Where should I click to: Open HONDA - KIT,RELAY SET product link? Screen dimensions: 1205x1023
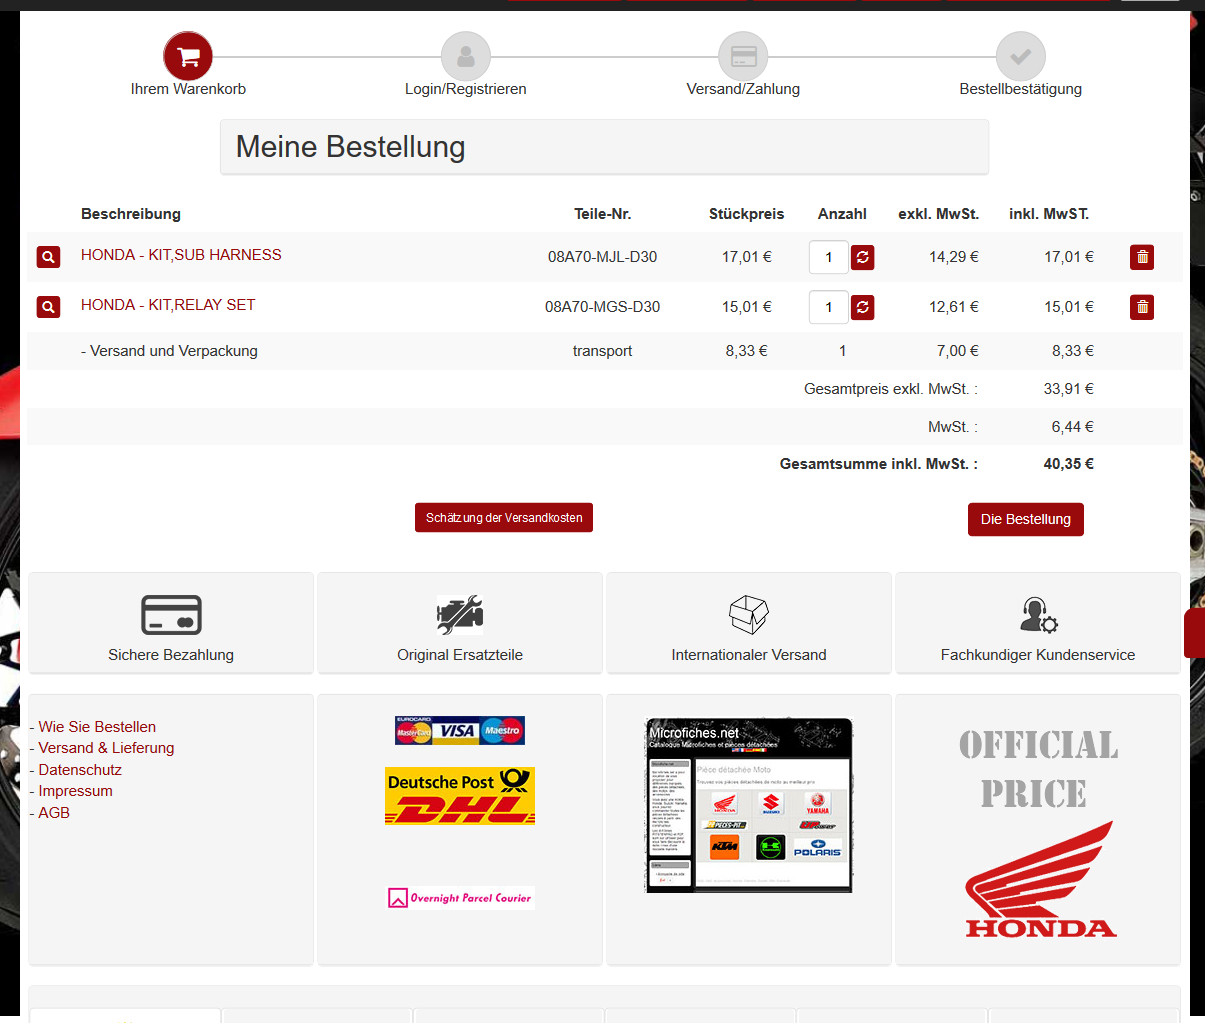pos(168,305)
